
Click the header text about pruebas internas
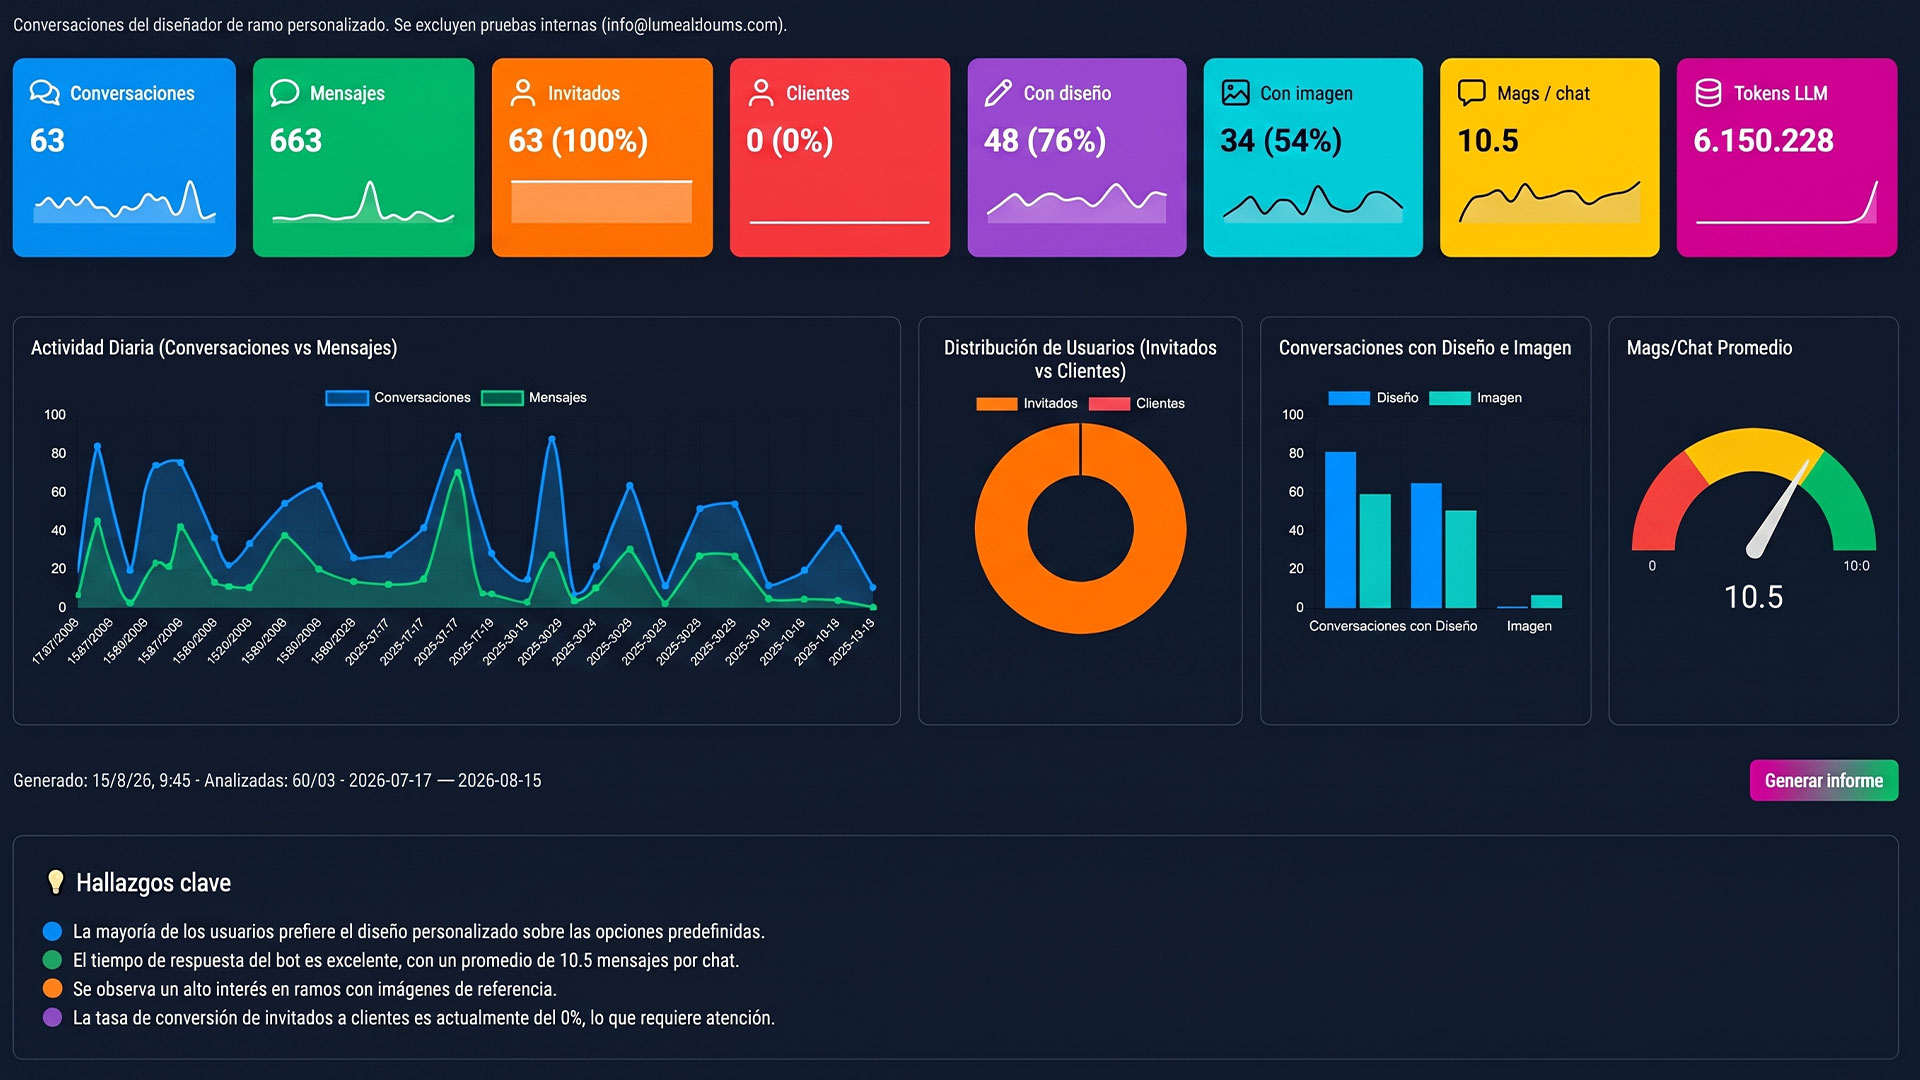pyautogui.click(x=400, y=25)
